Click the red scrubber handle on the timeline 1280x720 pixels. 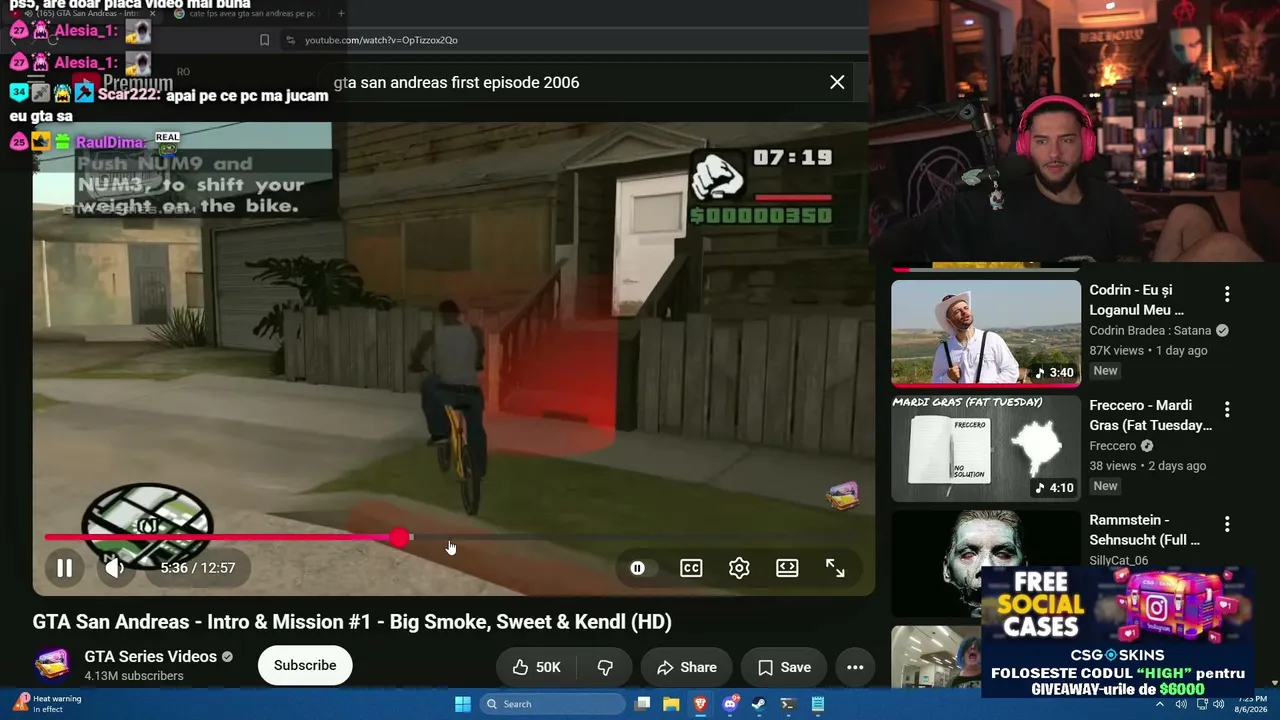(x=399, y=538)
